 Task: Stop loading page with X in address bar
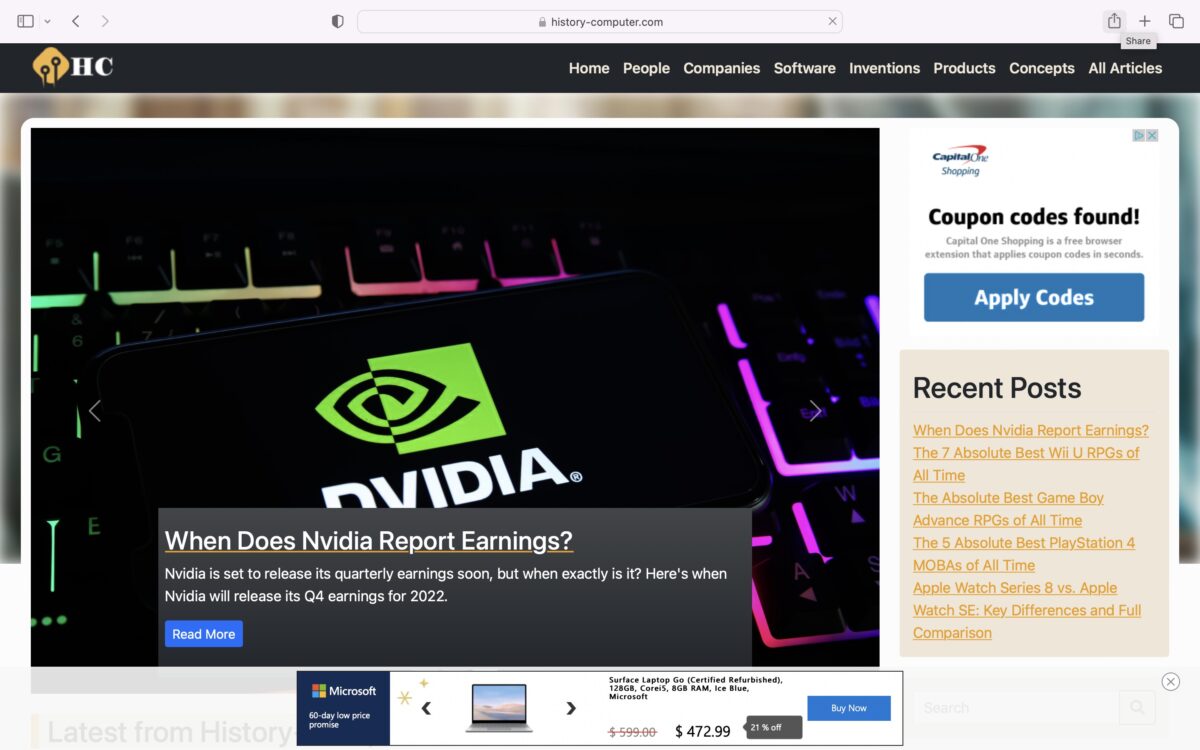[832, 21]
